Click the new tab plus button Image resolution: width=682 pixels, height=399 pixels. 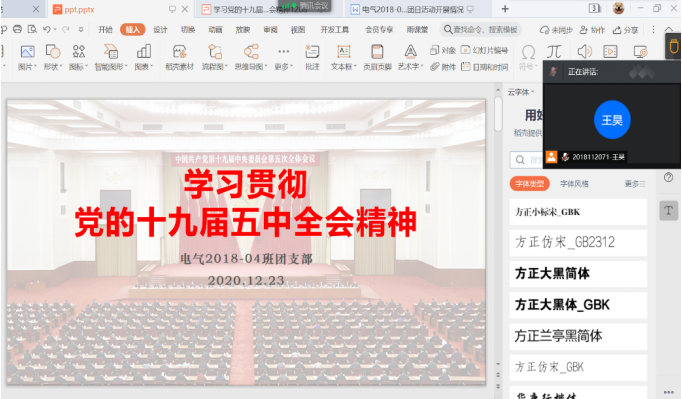[505, 9]
